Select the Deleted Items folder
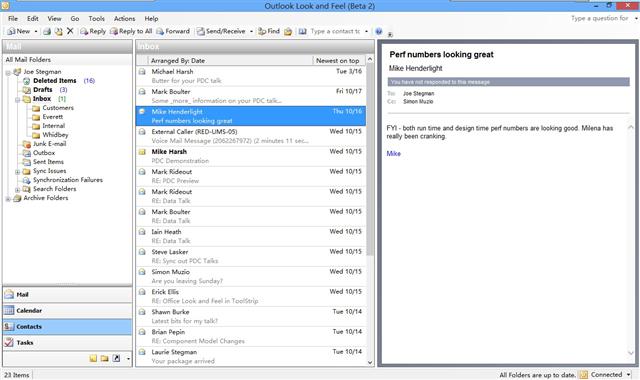 tap(55, 81)
